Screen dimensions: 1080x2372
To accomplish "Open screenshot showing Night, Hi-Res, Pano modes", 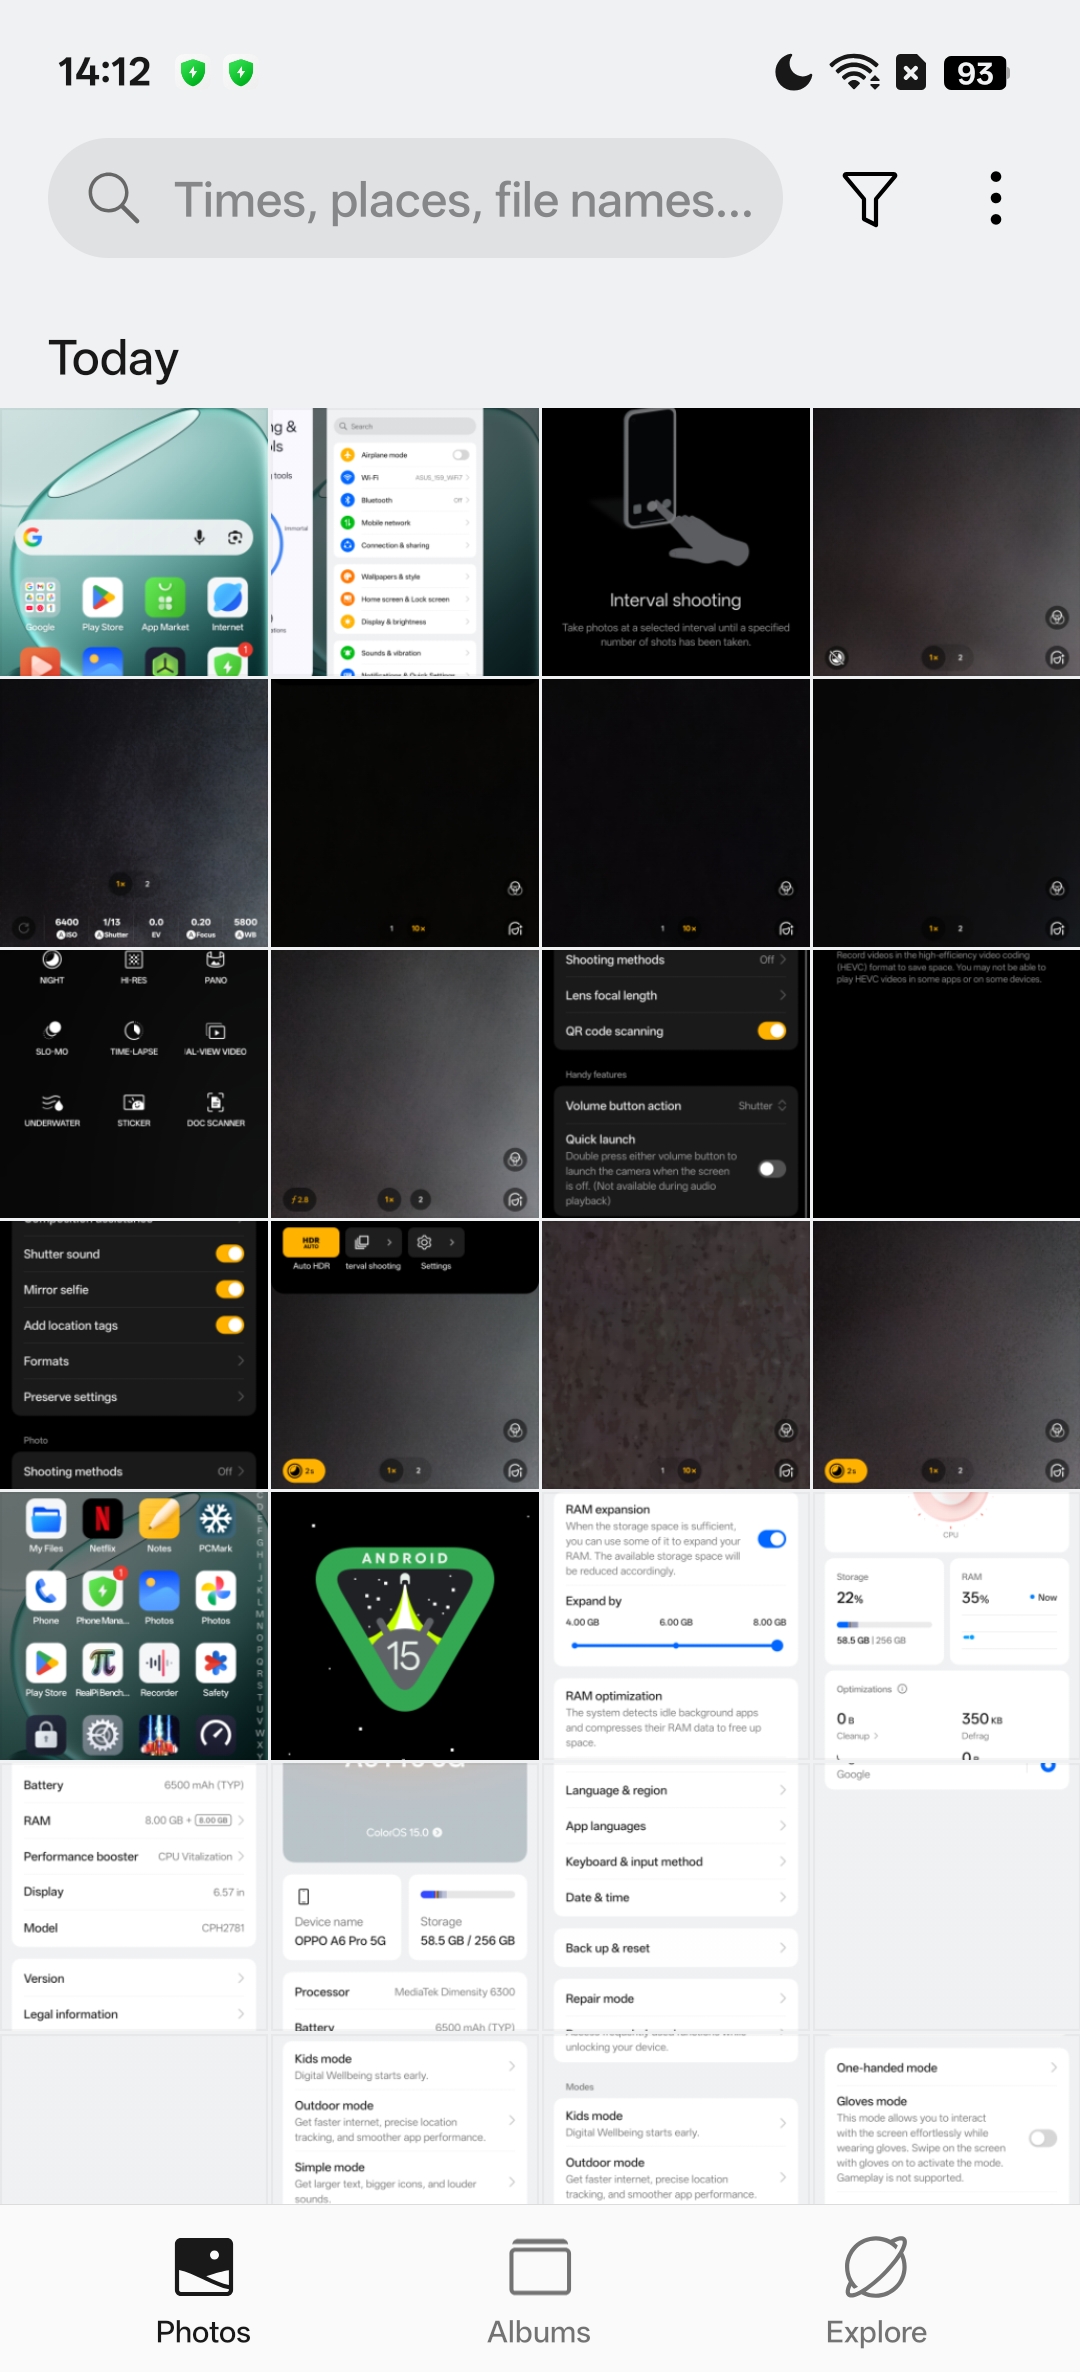I will (x=134, y=1083).
